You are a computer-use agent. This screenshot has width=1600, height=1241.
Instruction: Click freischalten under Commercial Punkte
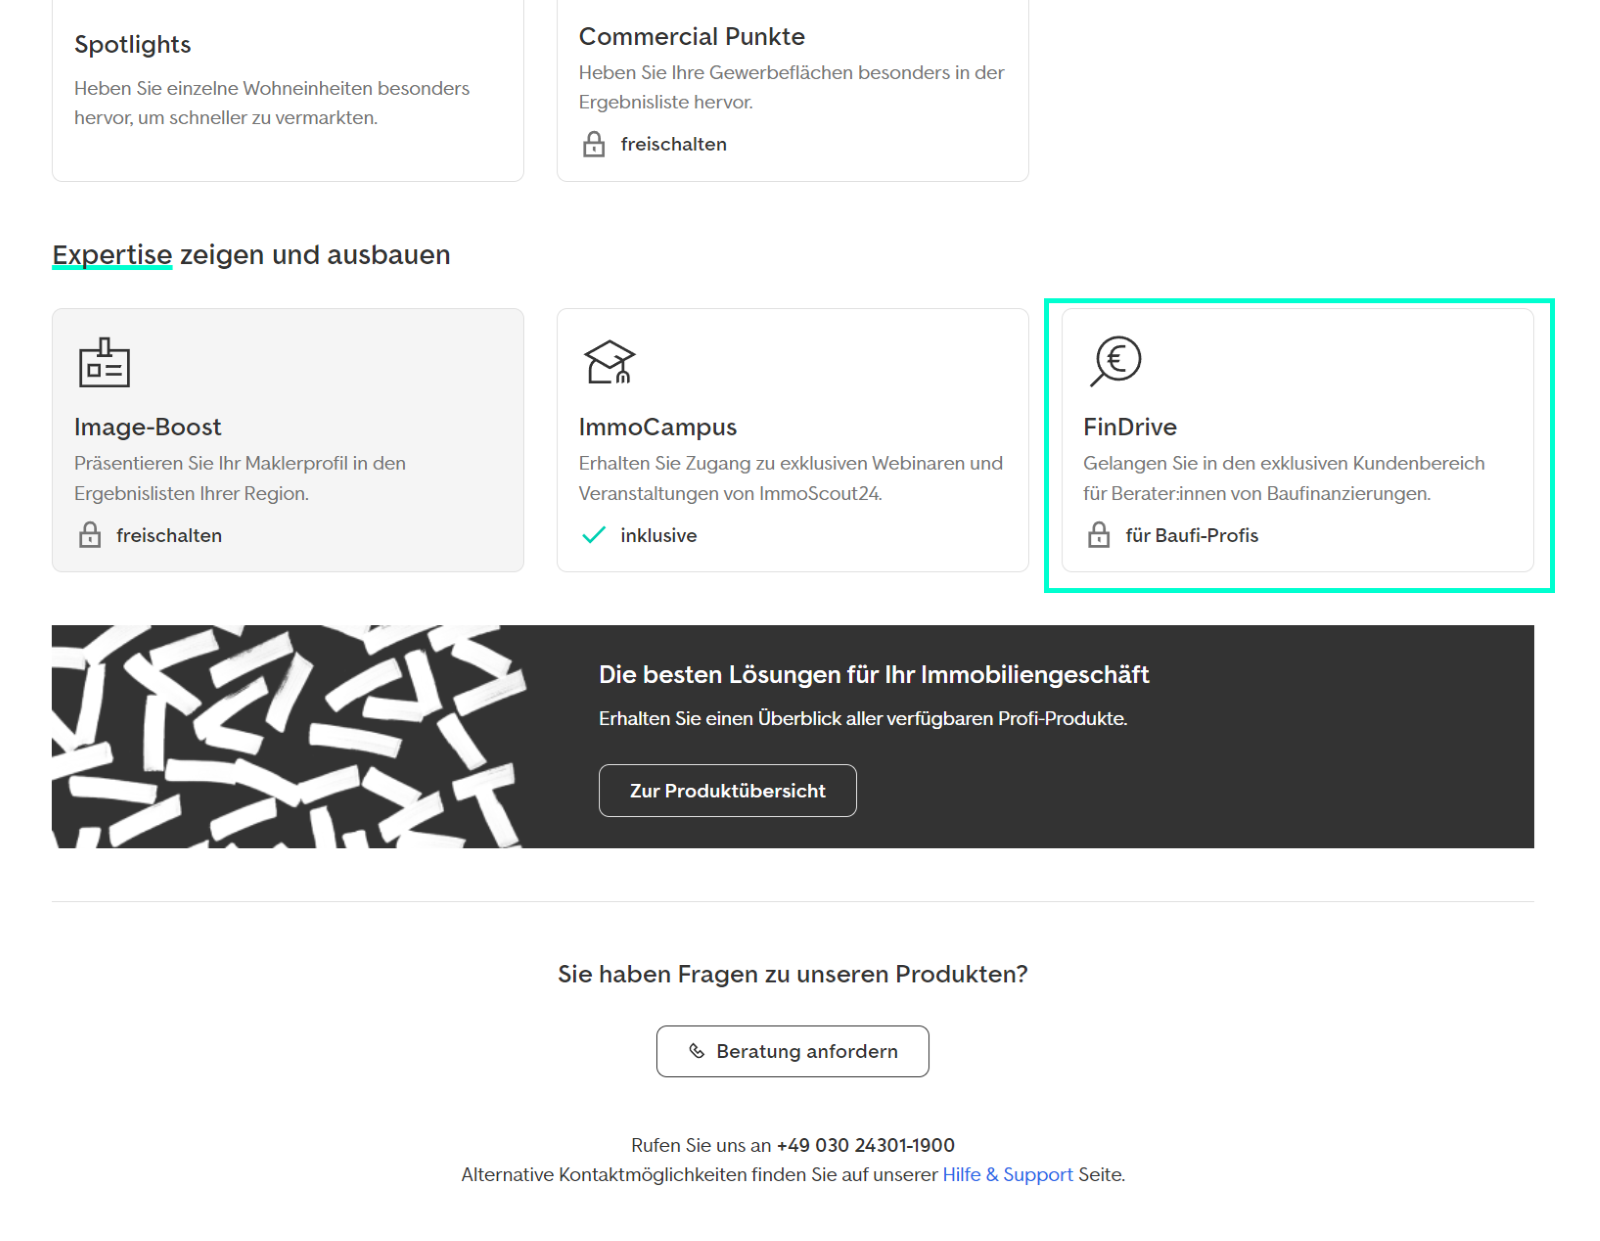tap(673, 144)
